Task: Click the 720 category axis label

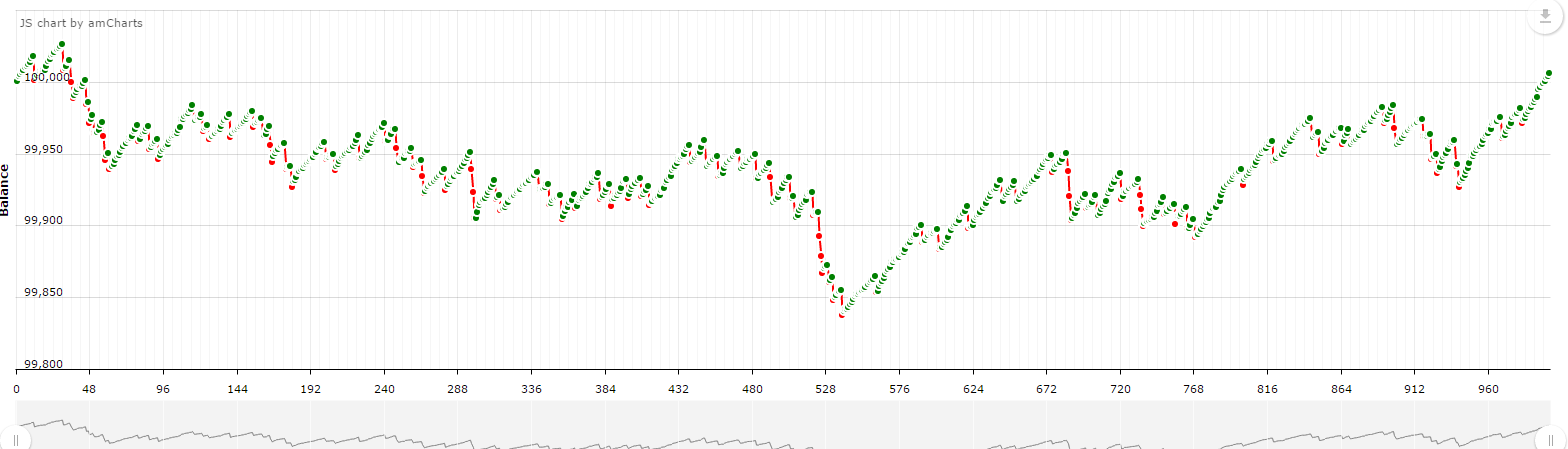Action: (1120, 388)
